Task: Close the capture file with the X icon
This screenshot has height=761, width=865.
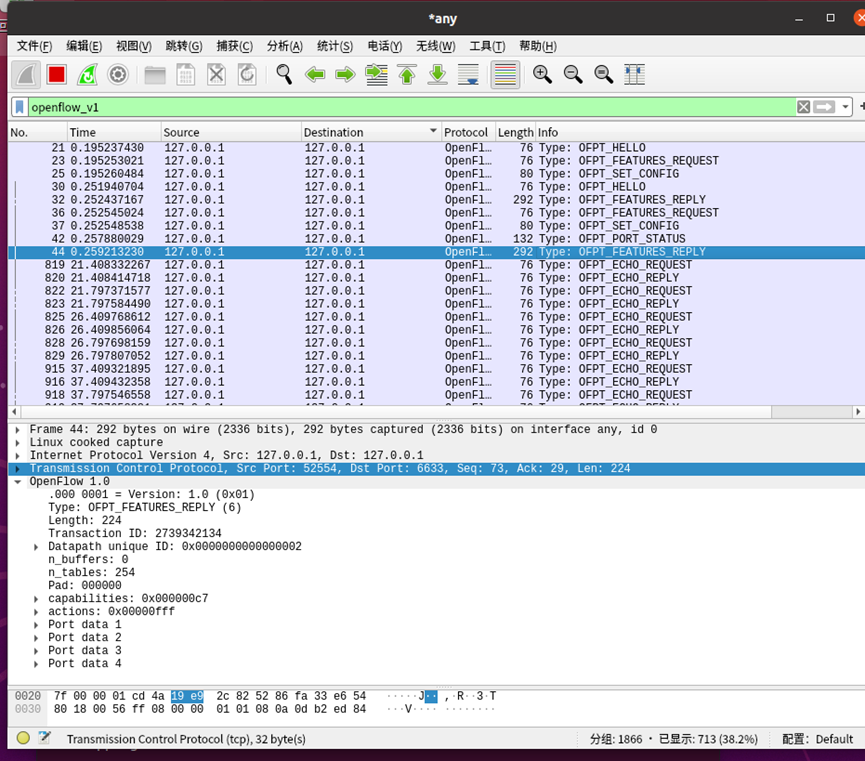Action: point(216,74)
